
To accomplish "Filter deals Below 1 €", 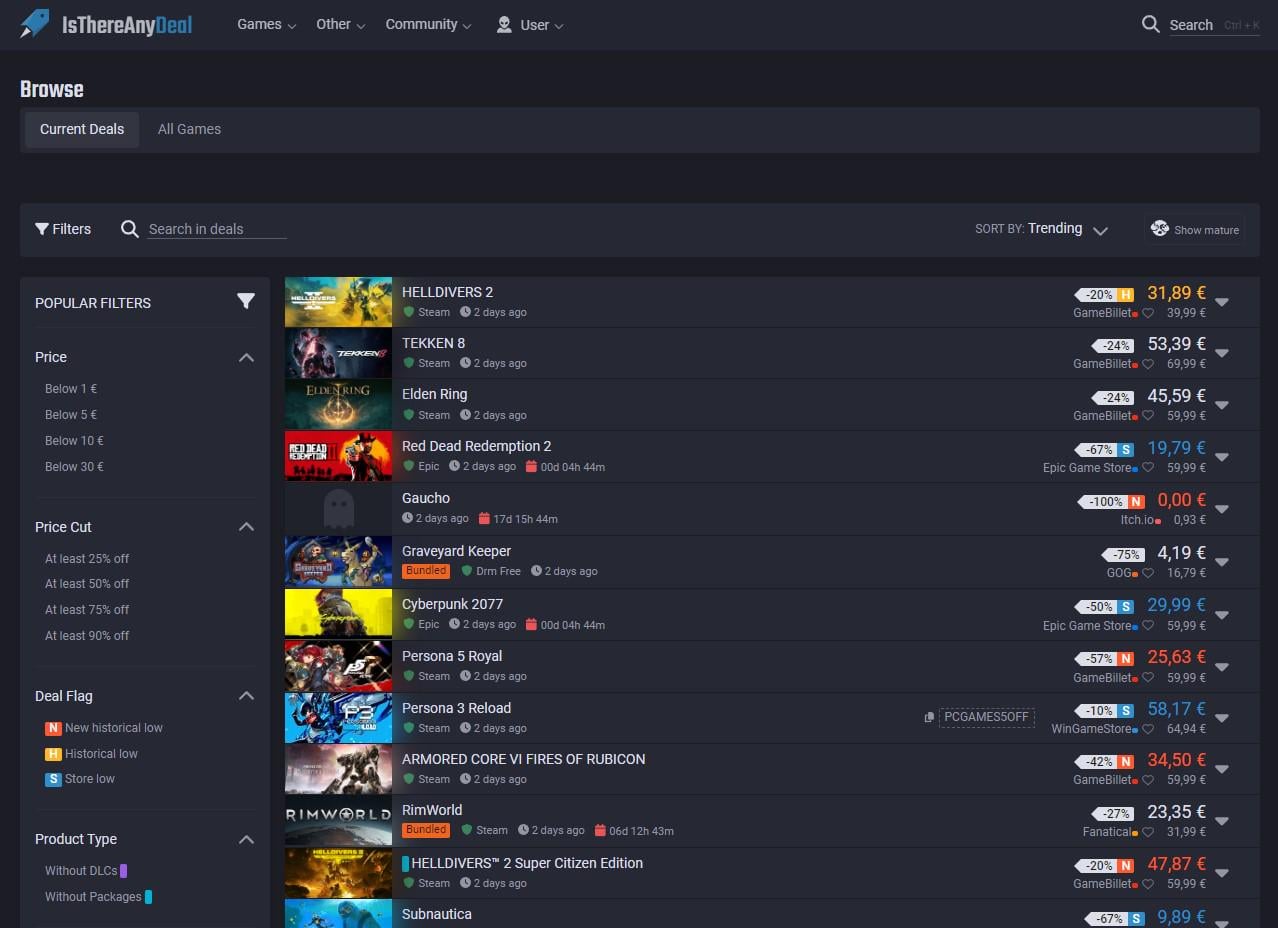I will pyautogui.click(x=70, y=389).
